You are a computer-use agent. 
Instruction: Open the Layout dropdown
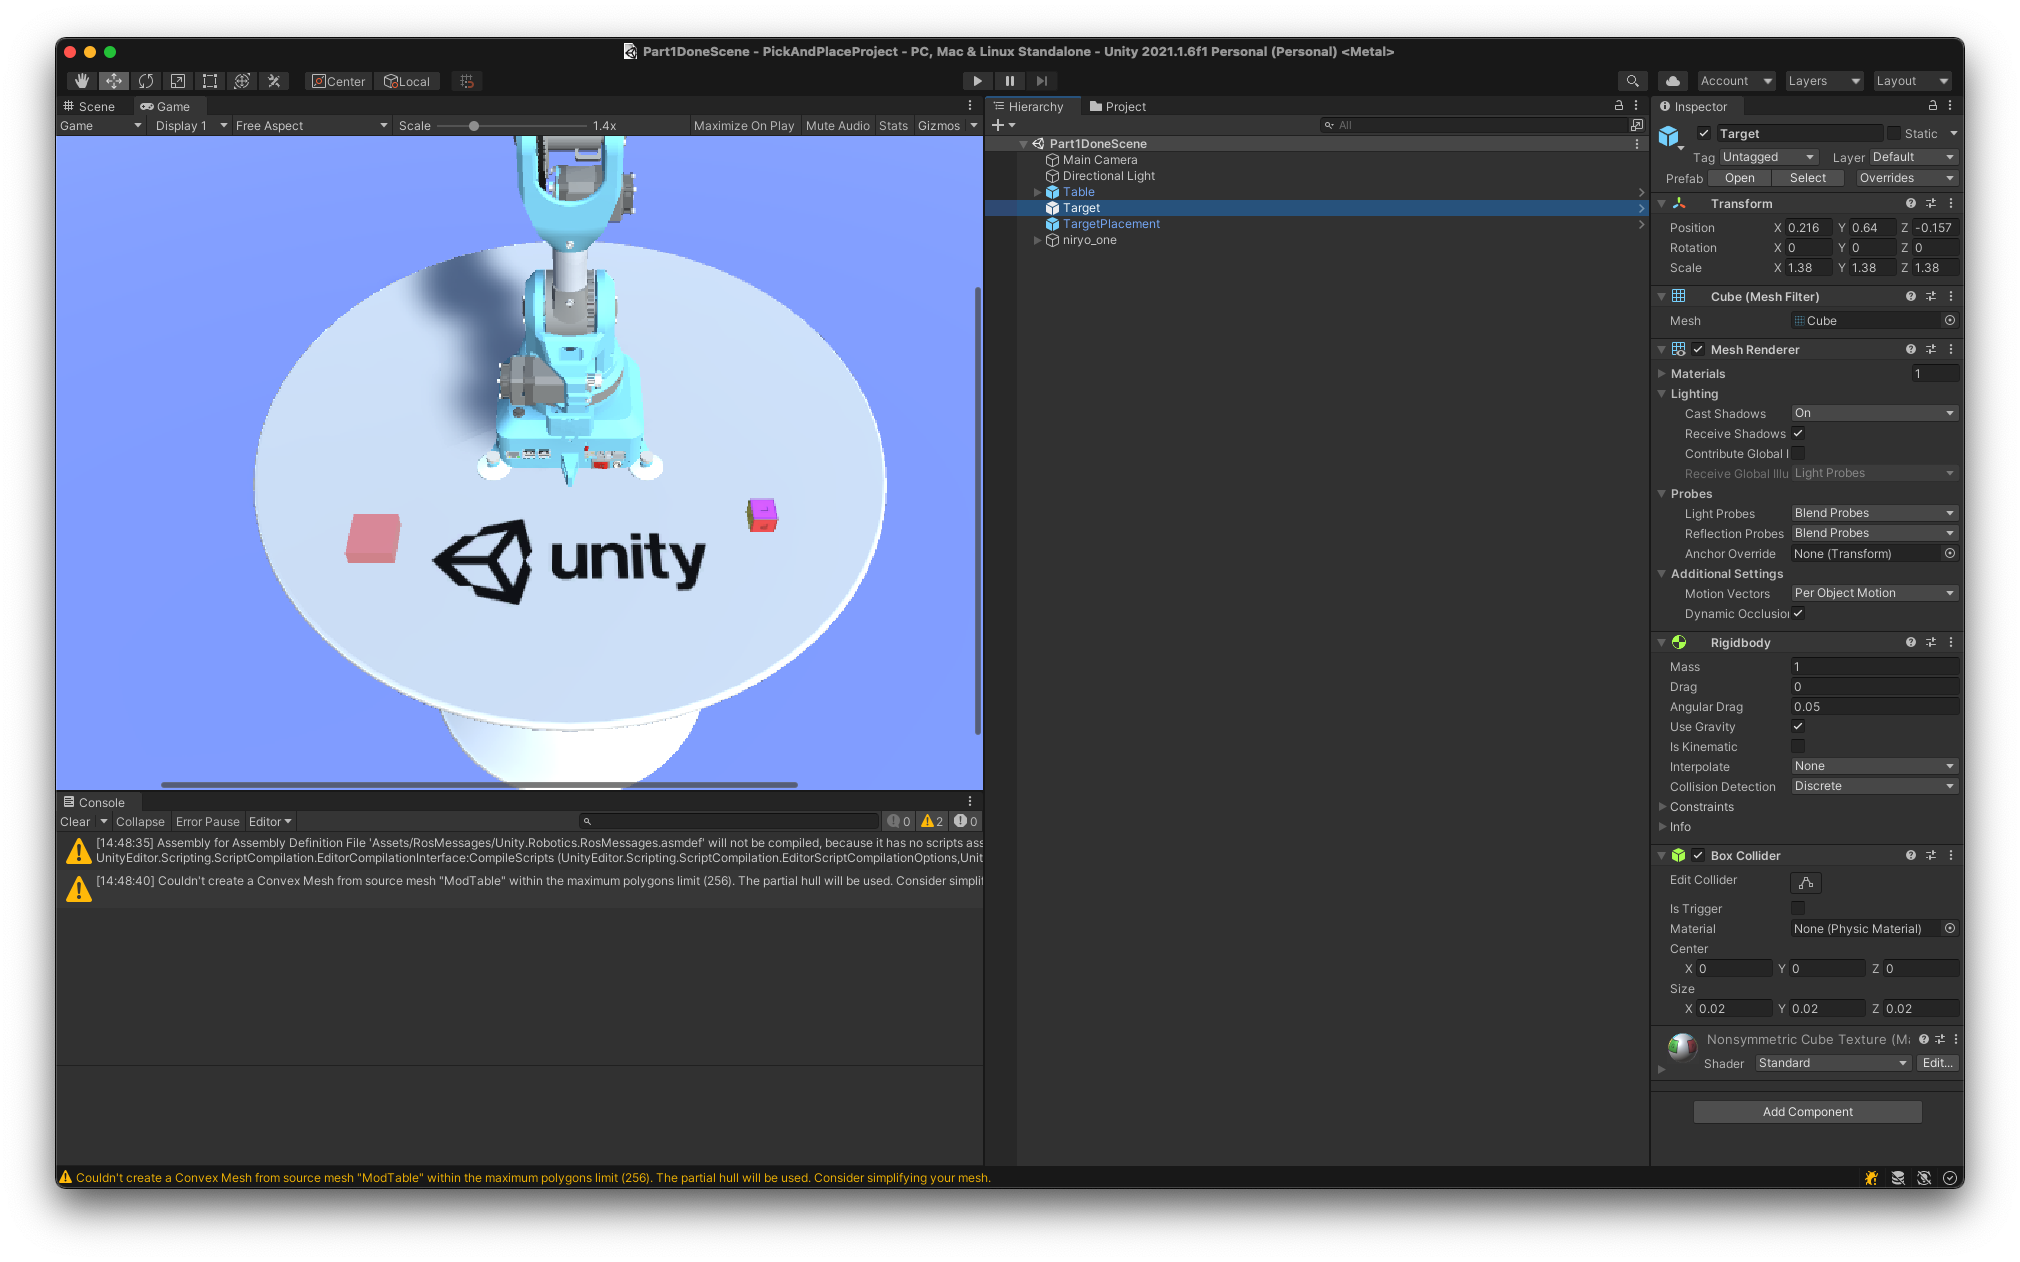(1911, 80)
